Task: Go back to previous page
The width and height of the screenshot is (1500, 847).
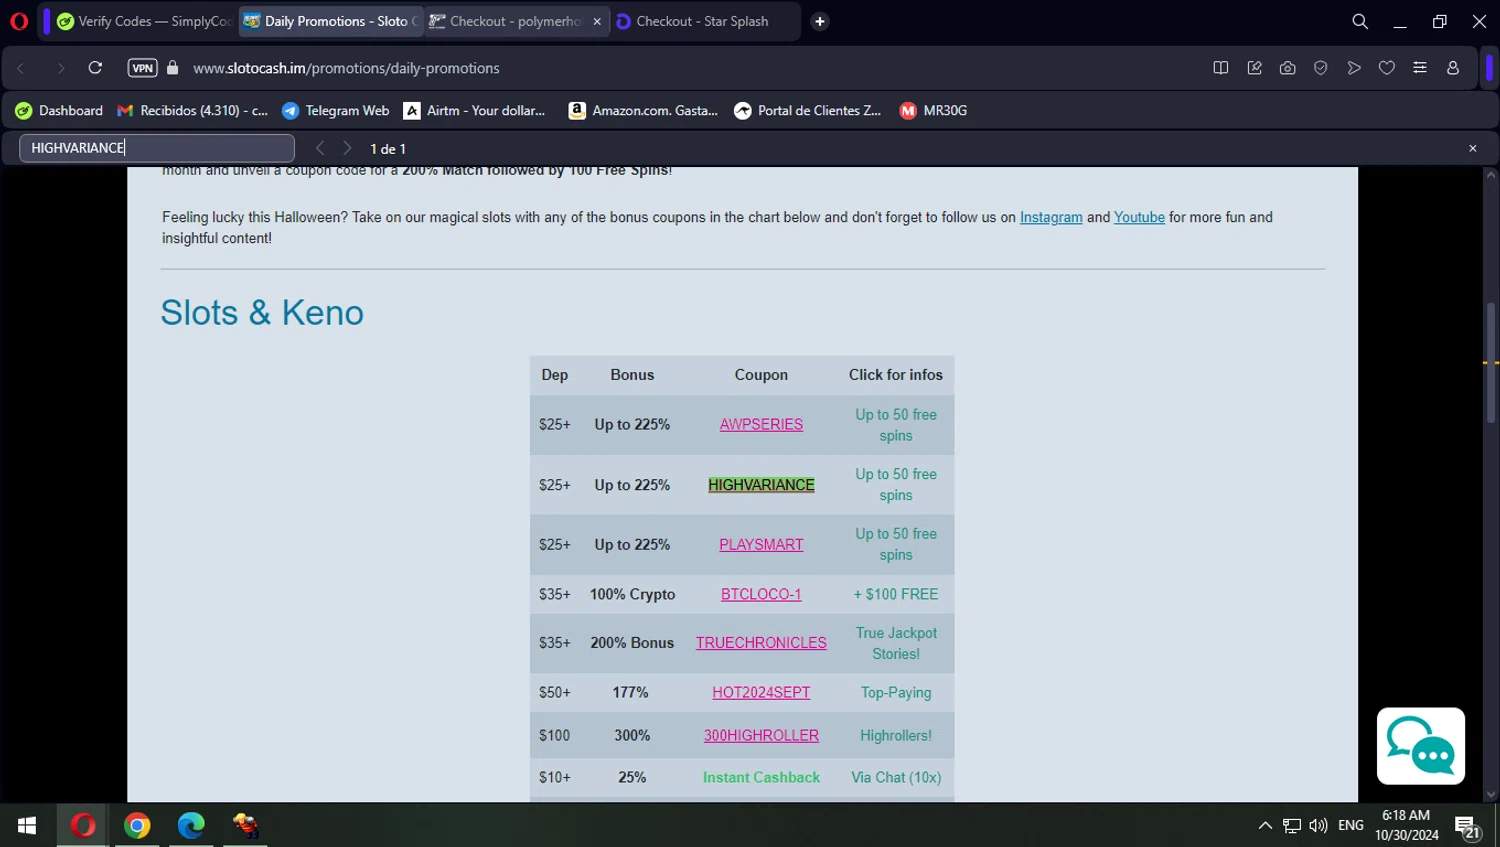Action: (21, 68)
